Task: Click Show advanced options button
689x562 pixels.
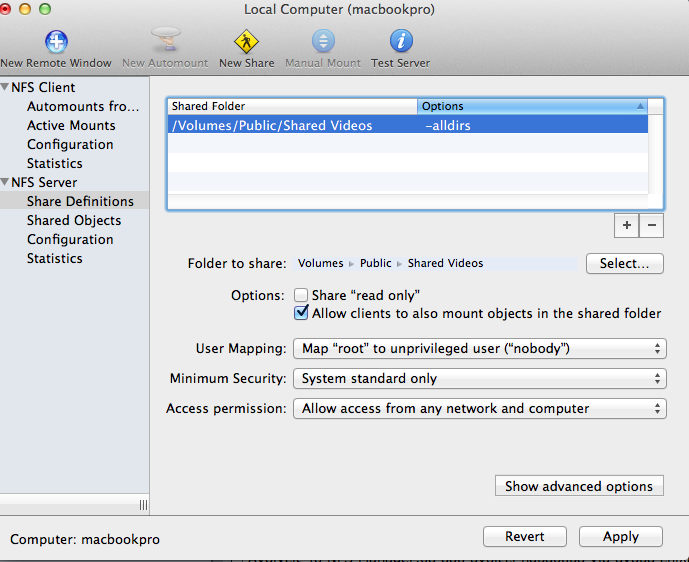Action: [579, 486]
